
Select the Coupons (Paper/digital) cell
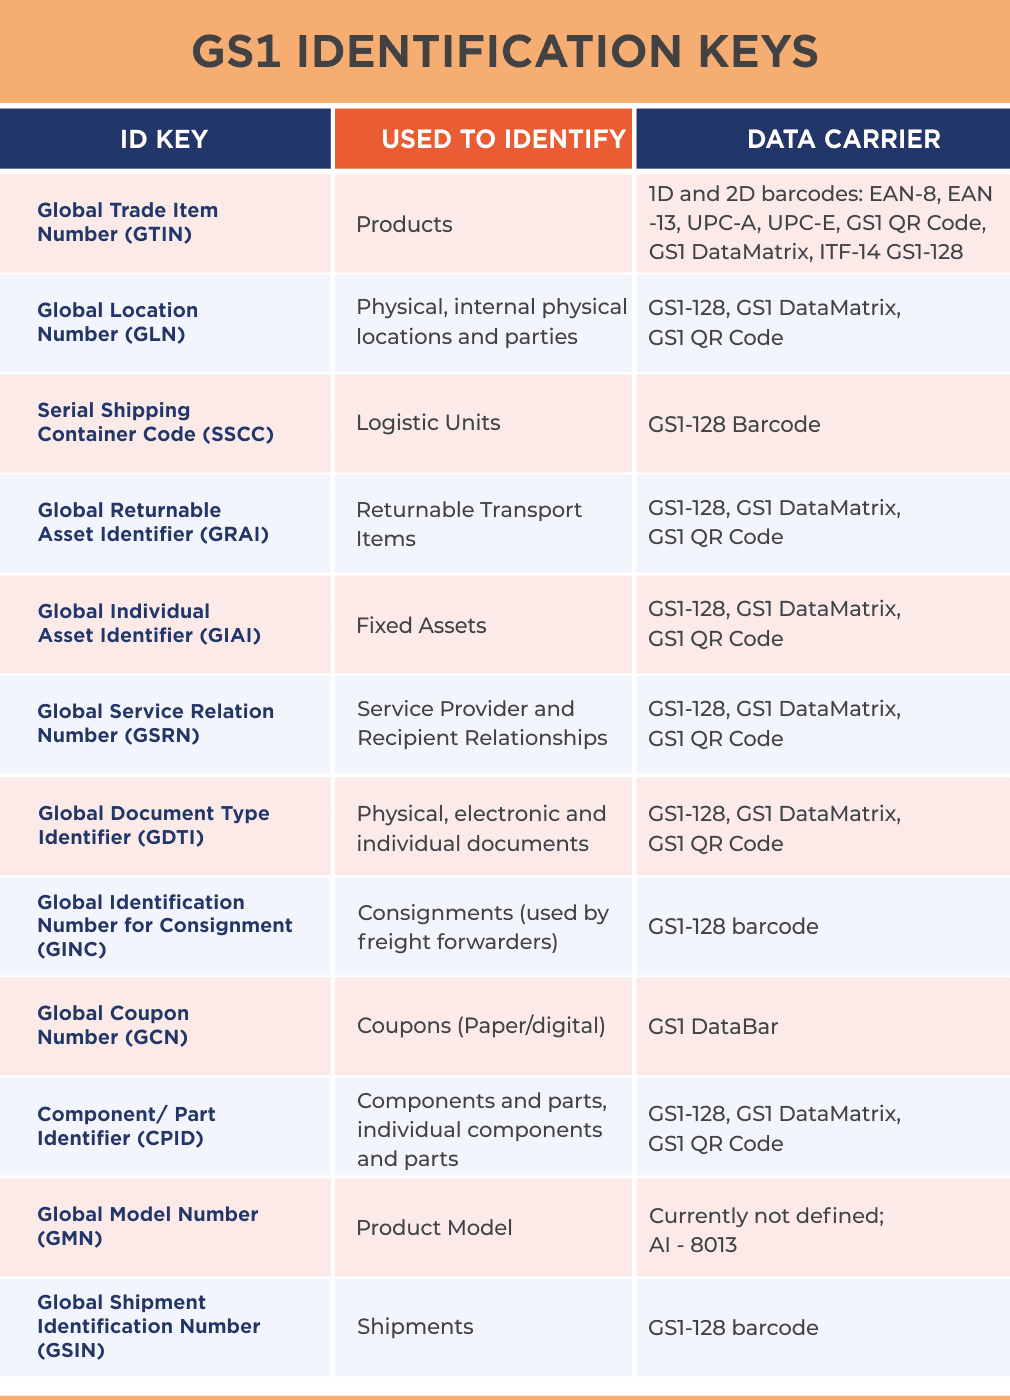481,1026
